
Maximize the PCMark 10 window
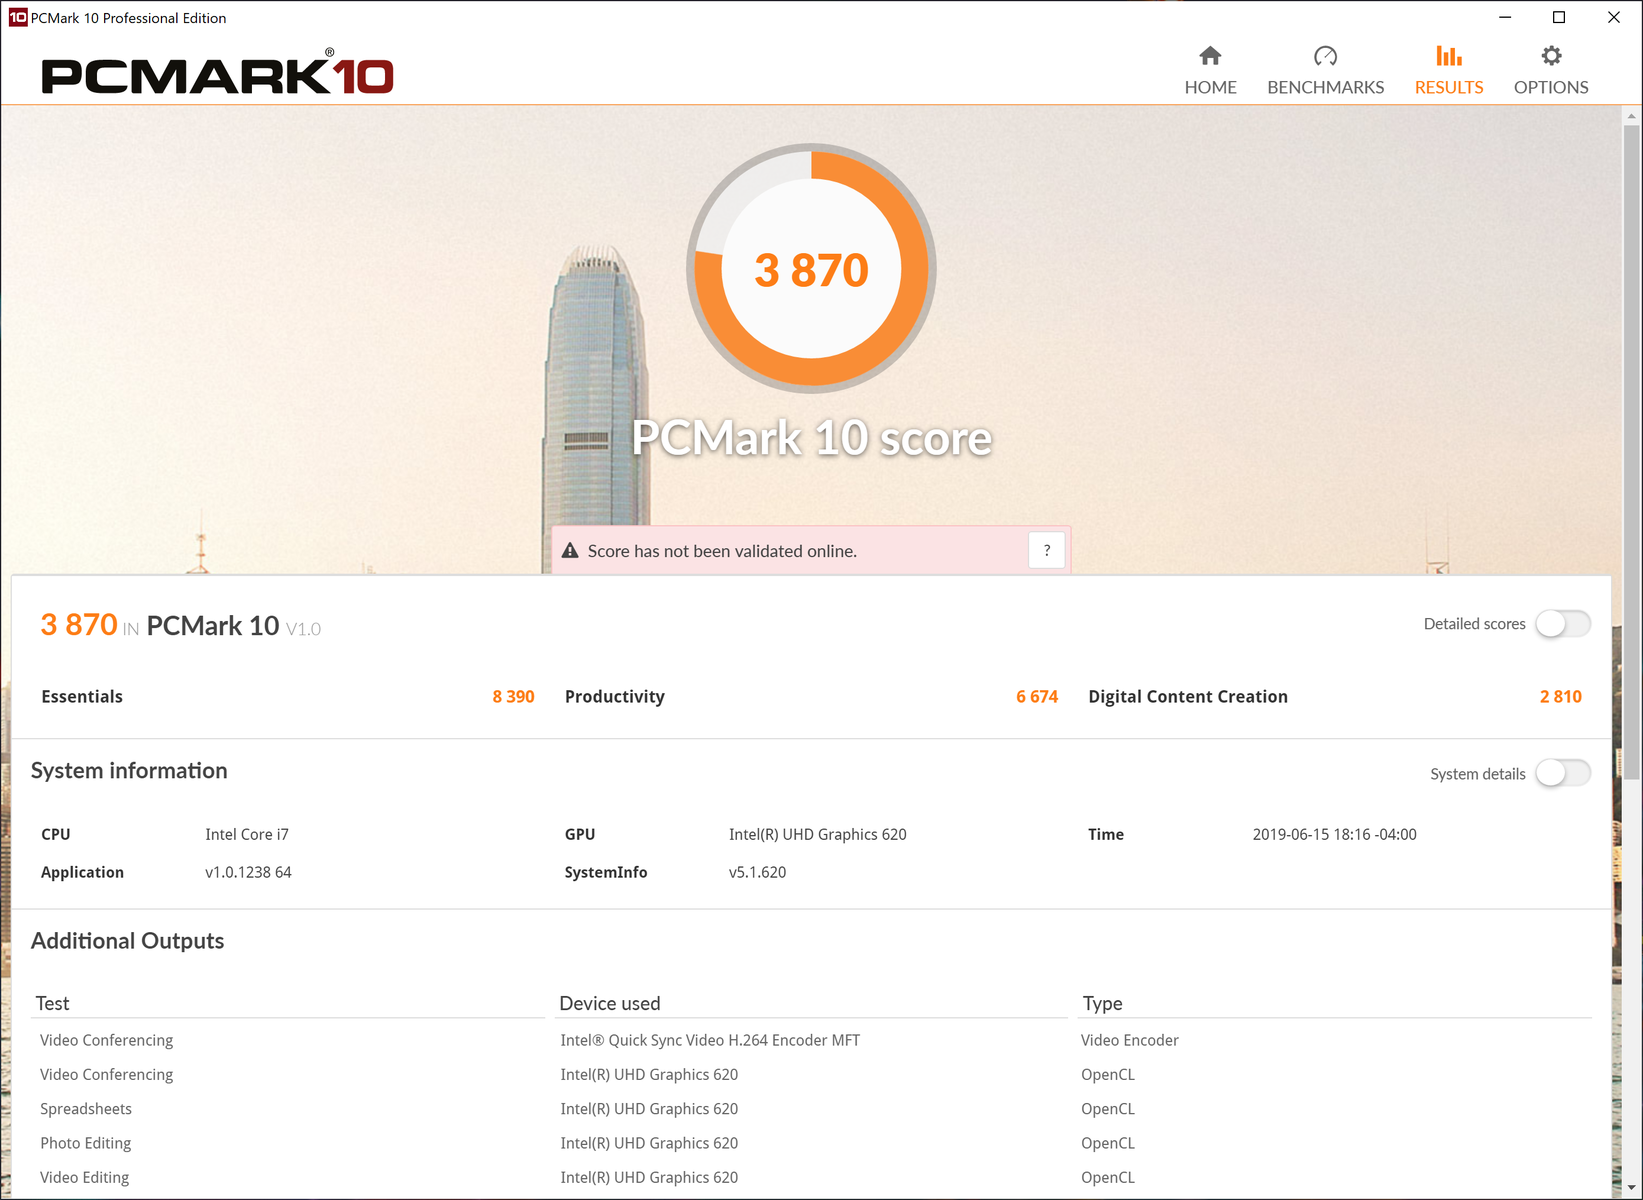pyautogui.click(x=1559, y=17)
